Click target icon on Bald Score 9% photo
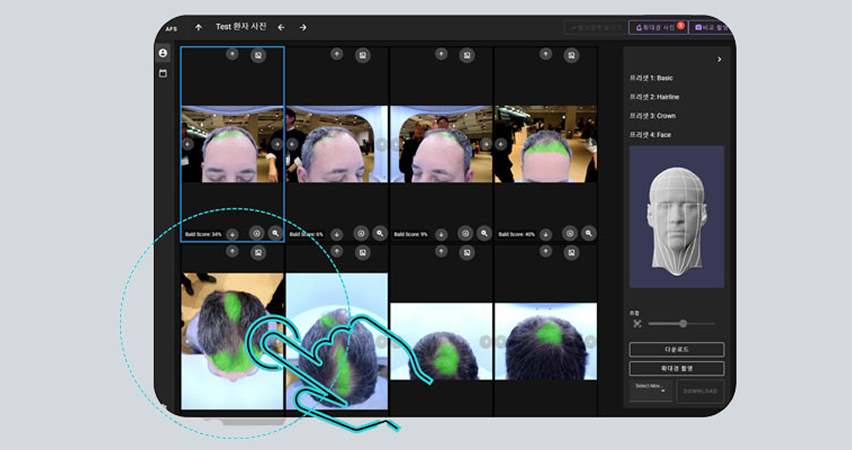Viewport: 852px width, 450px height. click(464, 233)
